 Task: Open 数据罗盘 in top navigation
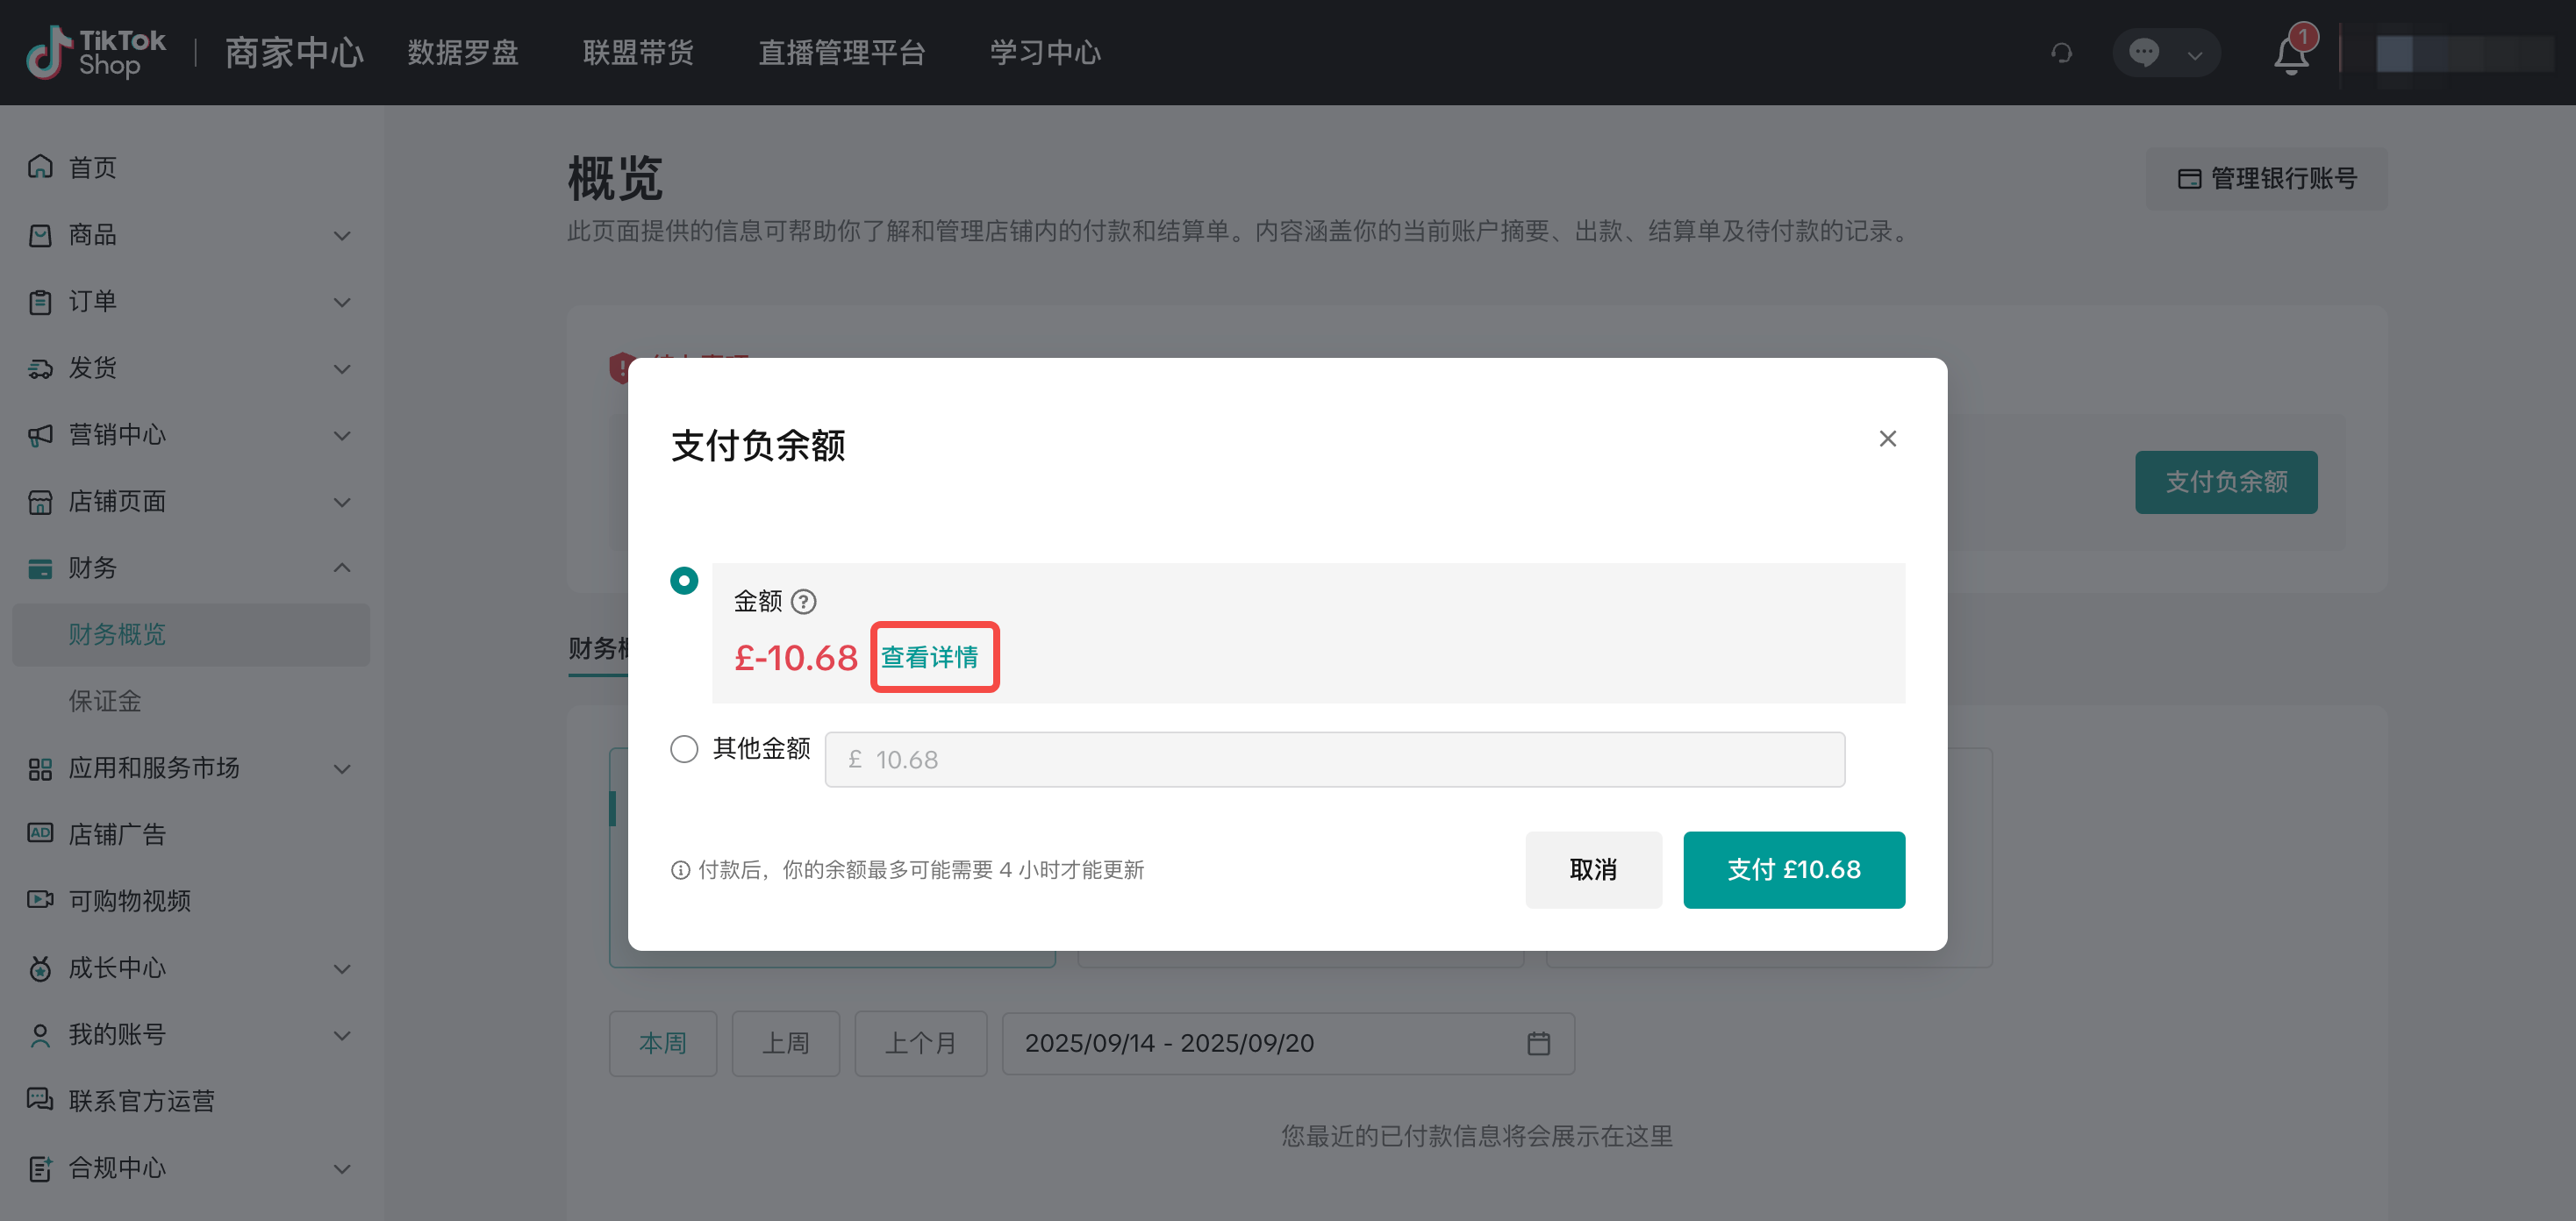[x=462, y=52]
